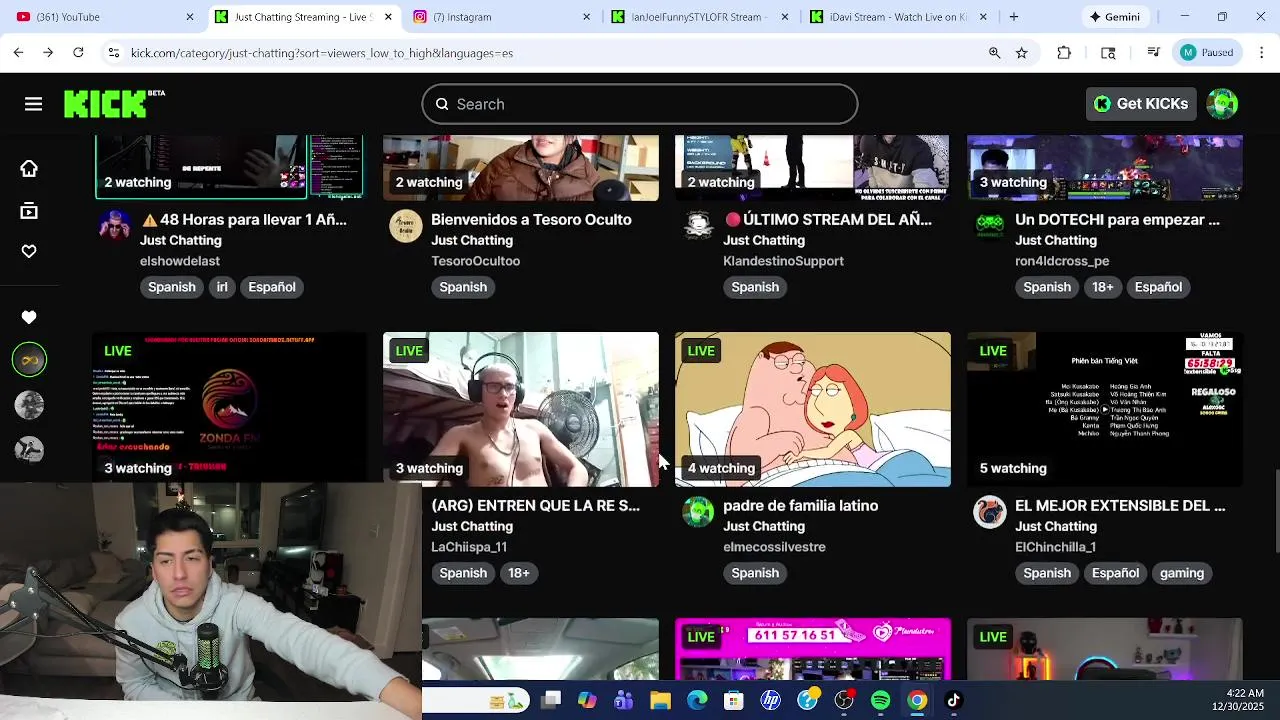Switch to the YouTube tab
This screenshot has height=720, width=1280.
point(105,17)
